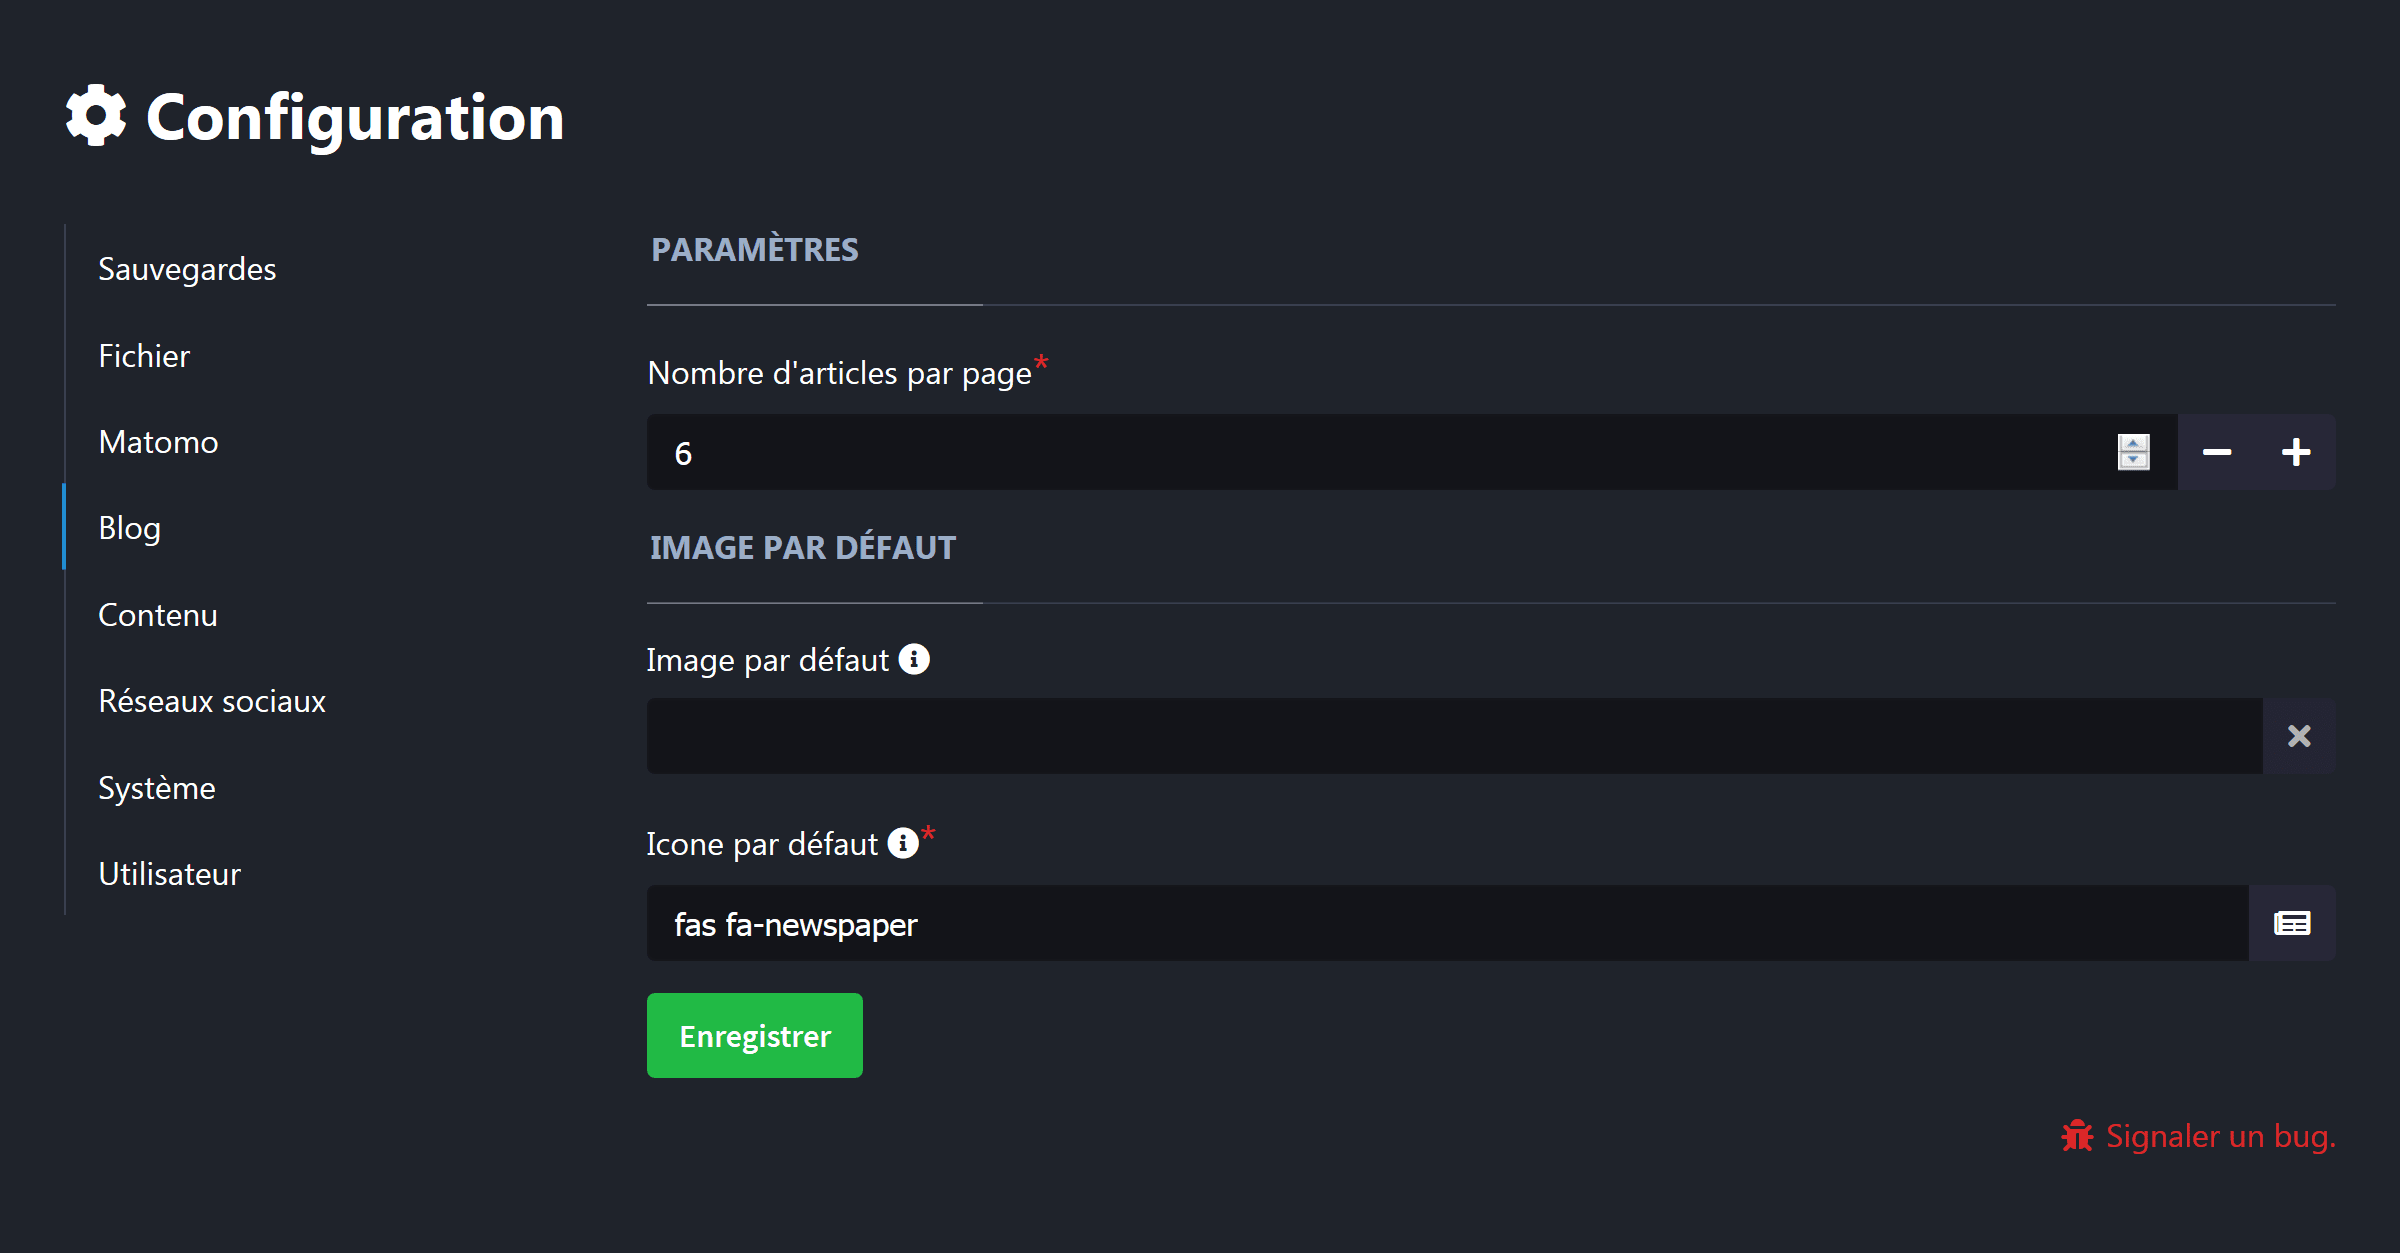Go to the Utilisateur section
Image resolution: width=2400 pixels, height=1253 pixels.
[x=169, y=873]
